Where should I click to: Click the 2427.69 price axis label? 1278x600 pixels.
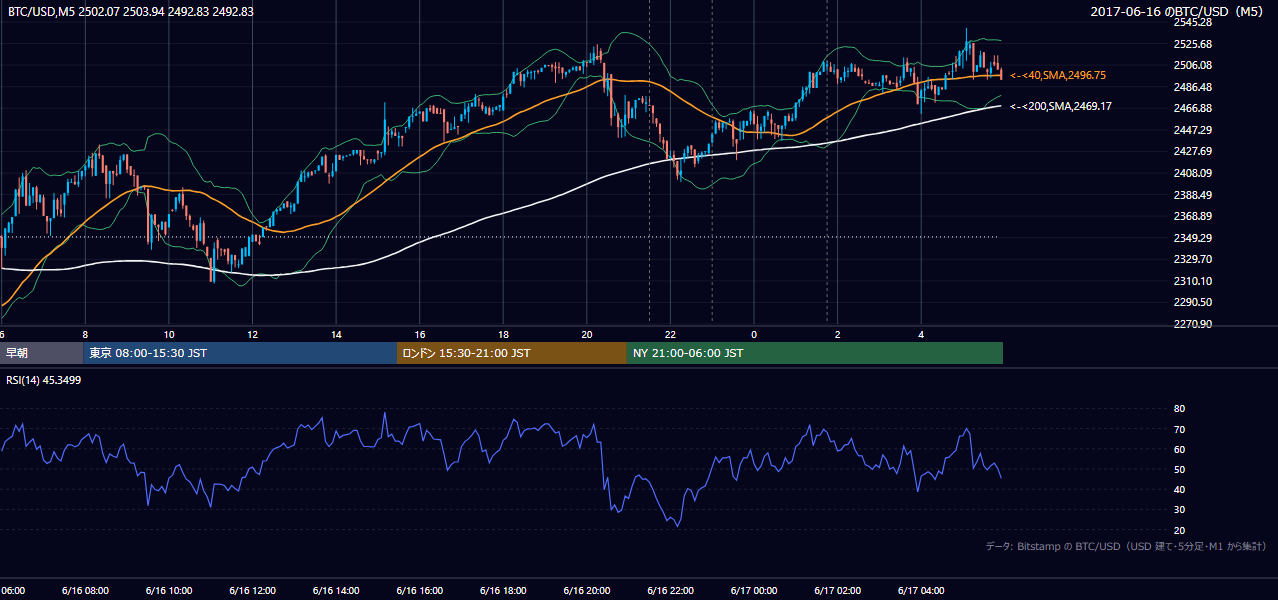pos(1193,151)
